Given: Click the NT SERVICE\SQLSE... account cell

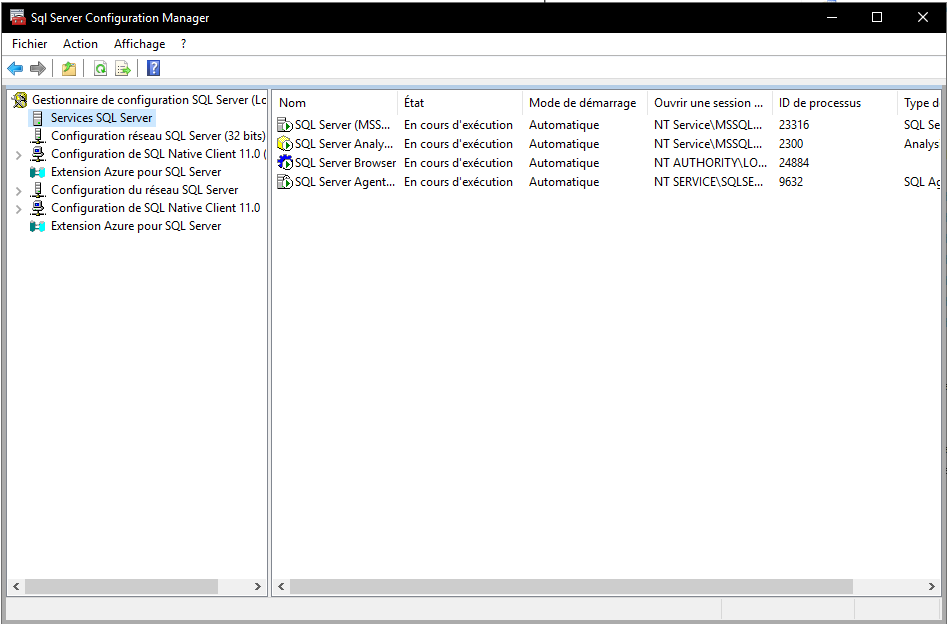Looking at the screenshot, I should tap(708, 182).
